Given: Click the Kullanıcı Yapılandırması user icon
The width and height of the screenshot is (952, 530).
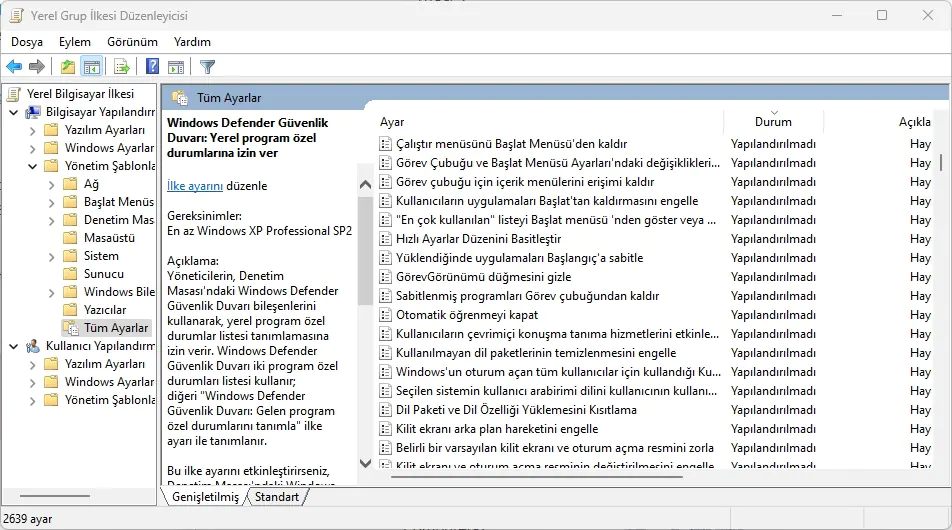Looking at the screenshot, I should click(33, 346).
